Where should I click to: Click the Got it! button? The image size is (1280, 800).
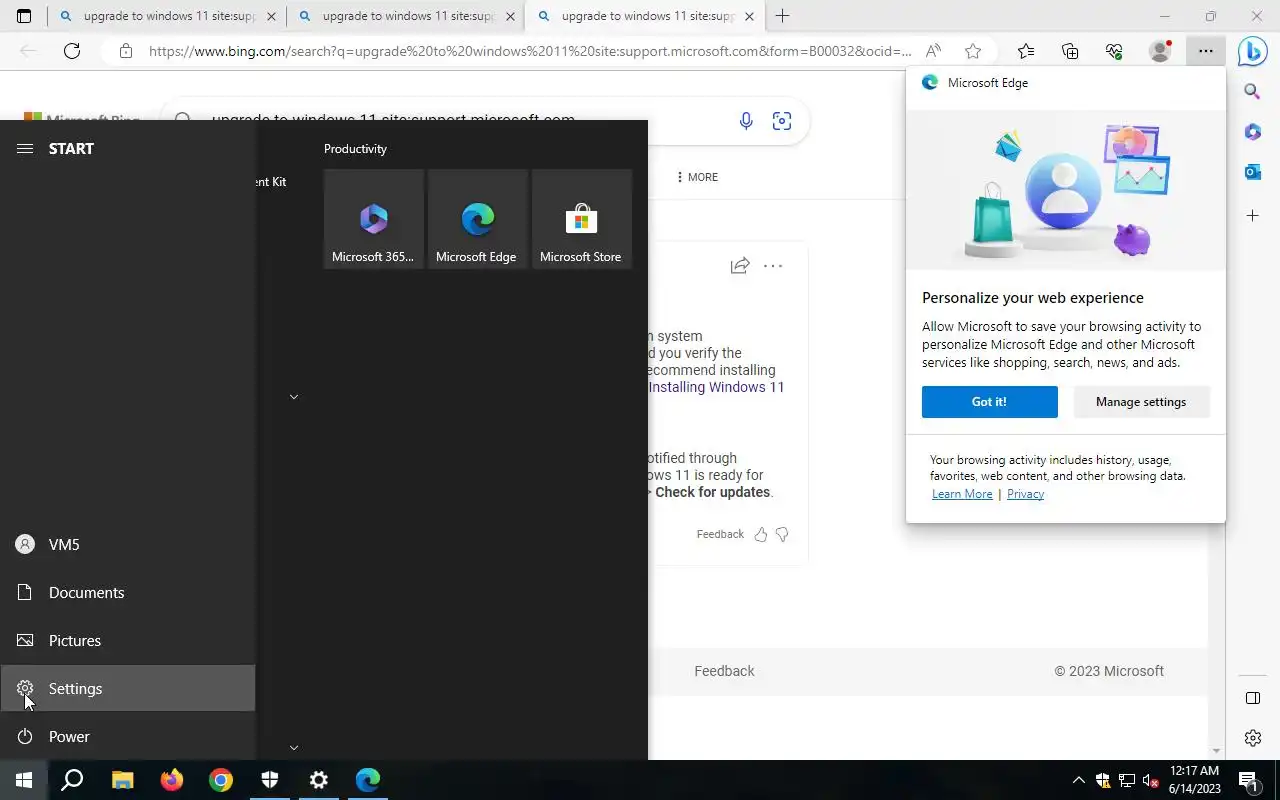(990, 402)
